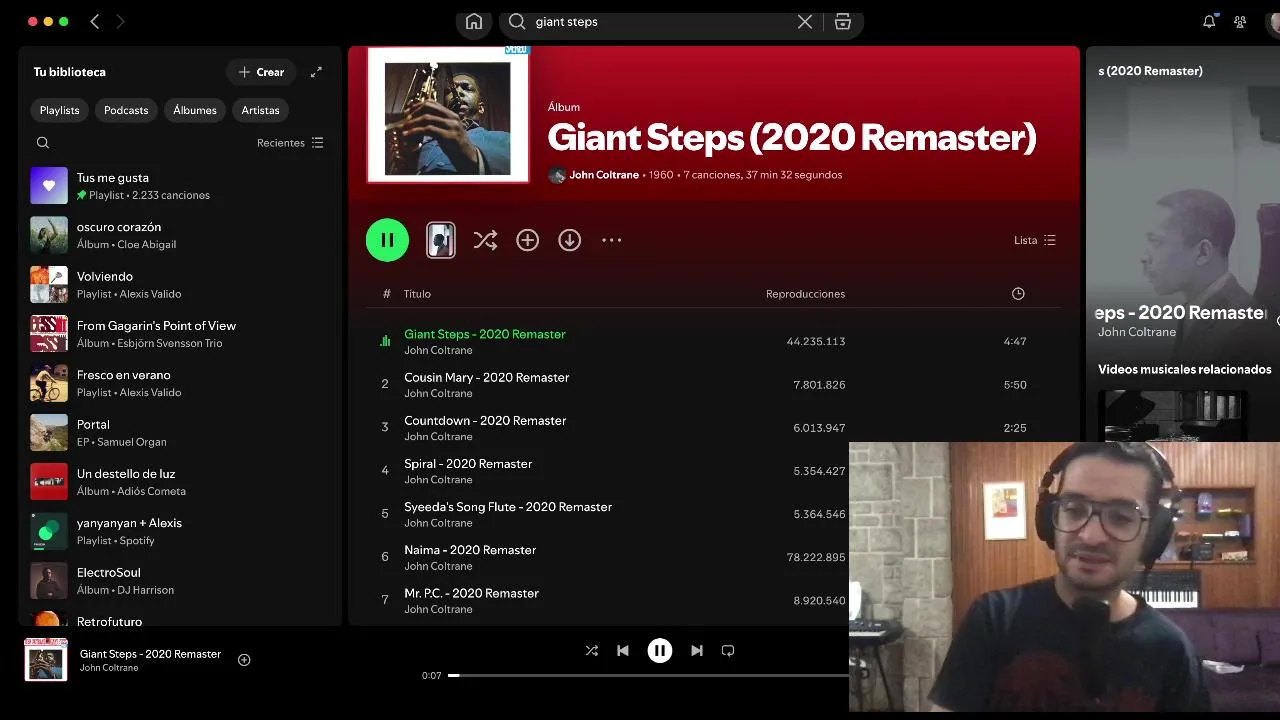Search inside Tu biblioteca with magnifier icon
This screenshot has width=1280, height=720.
tap(43, 143)
